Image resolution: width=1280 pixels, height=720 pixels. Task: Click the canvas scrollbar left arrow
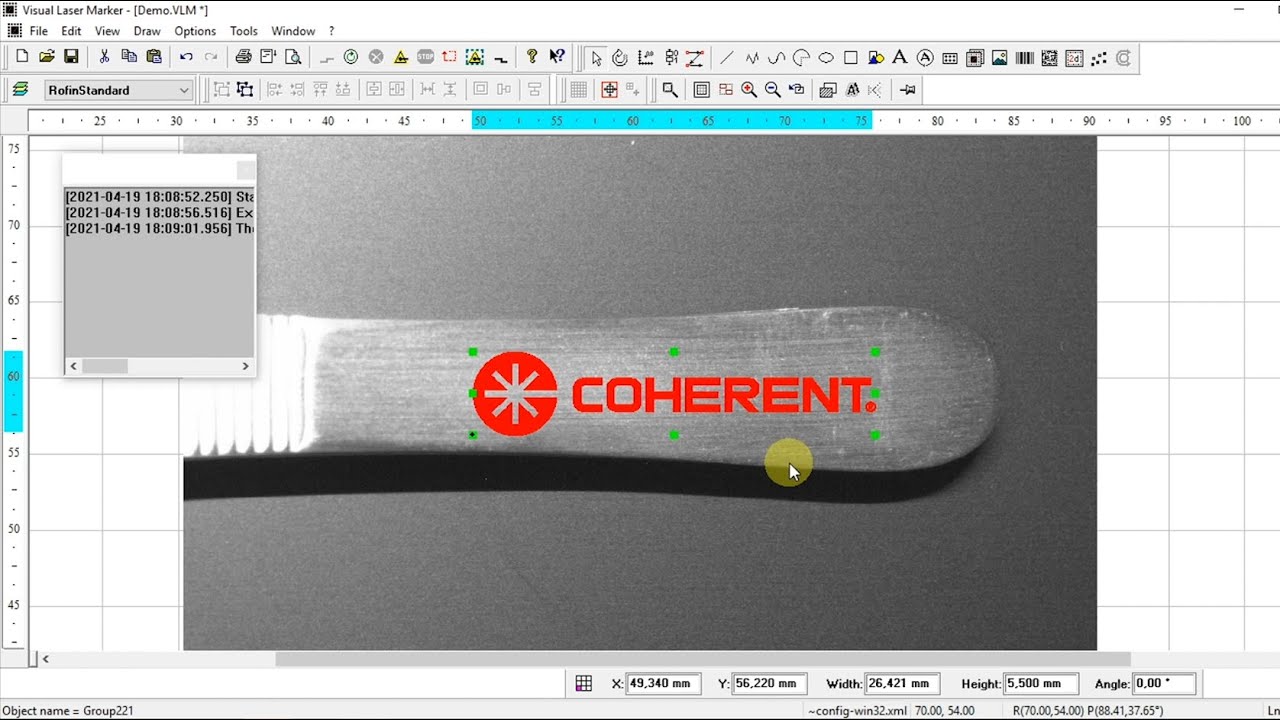(x=45, y=659)
